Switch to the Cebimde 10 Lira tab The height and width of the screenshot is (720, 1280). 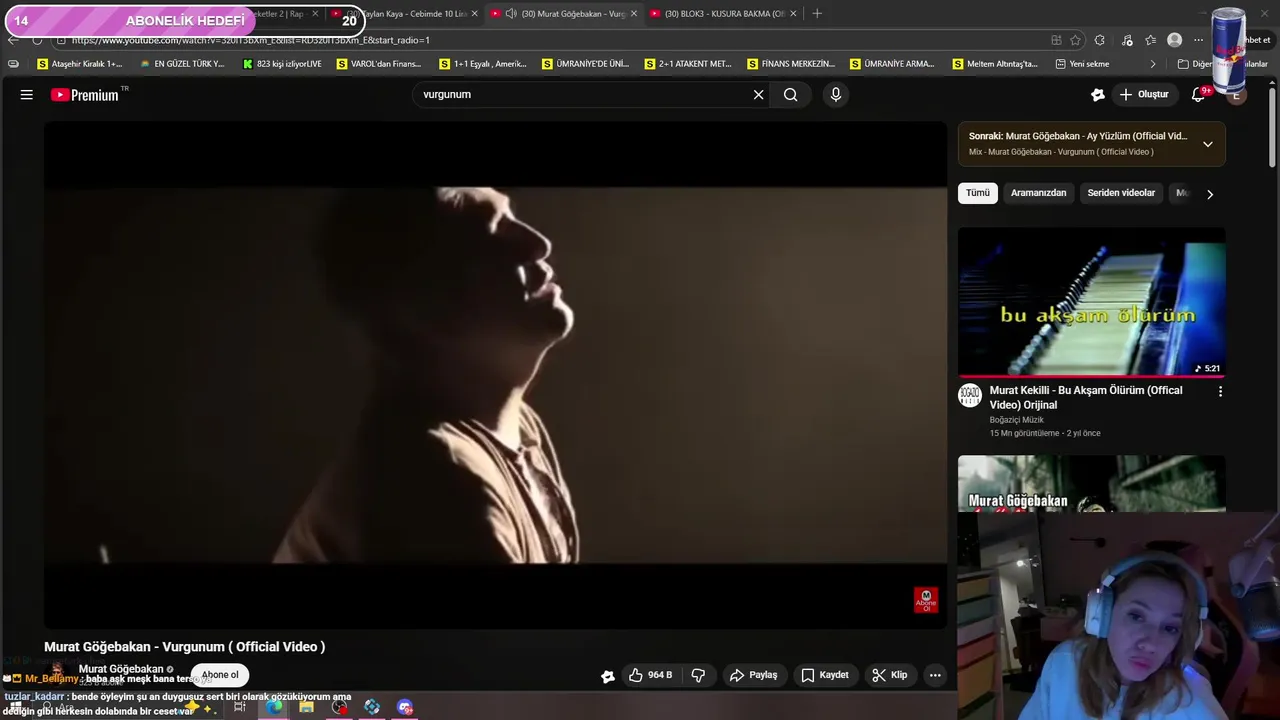point(405,14)
